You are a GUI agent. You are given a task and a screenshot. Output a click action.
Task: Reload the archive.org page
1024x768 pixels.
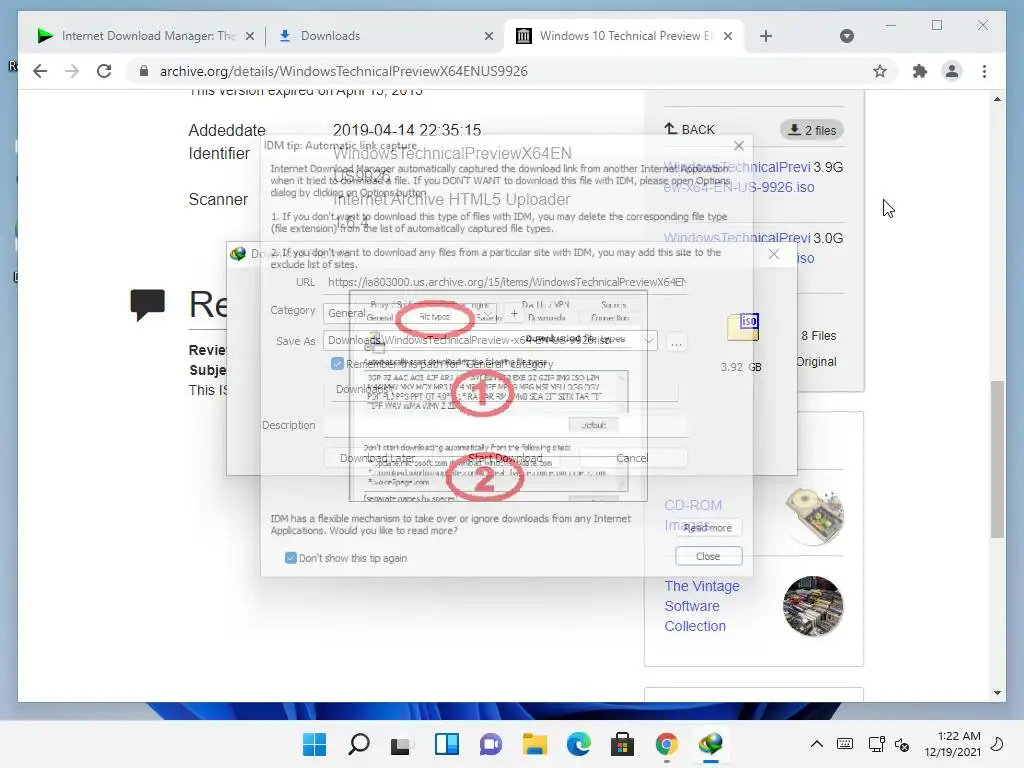point(104,71)
